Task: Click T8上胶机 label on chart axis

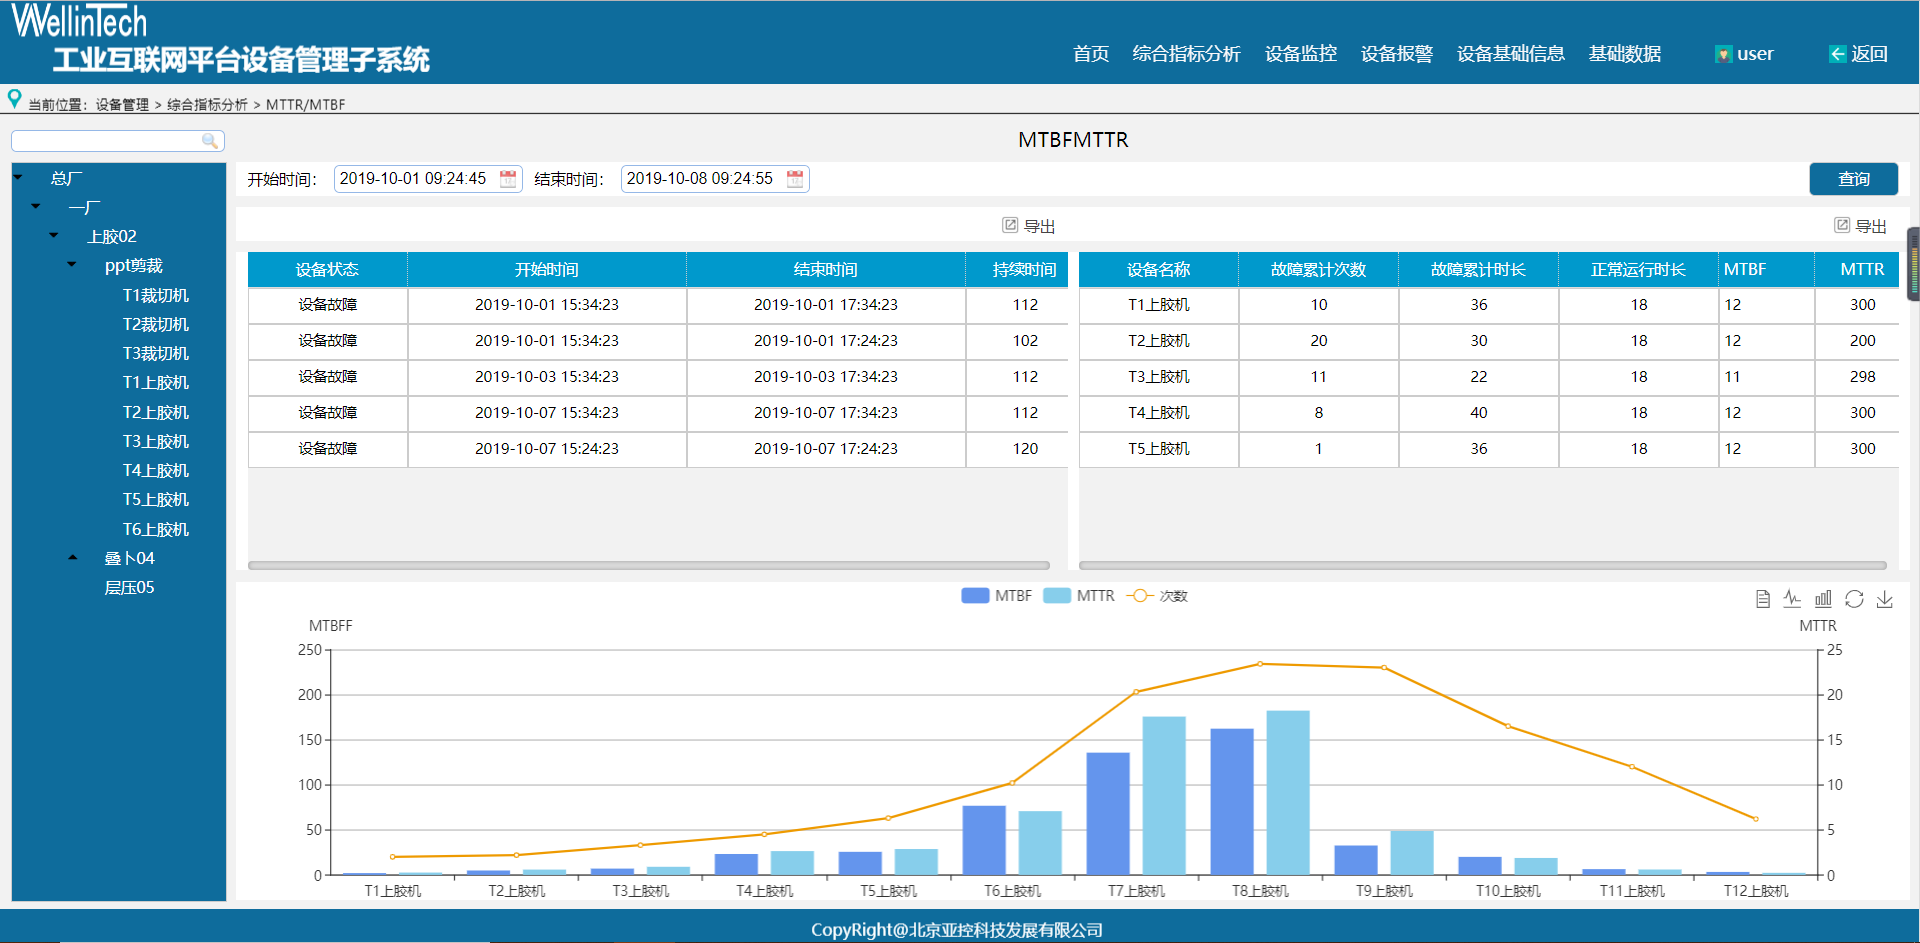Action: [x=1260, y=891]
